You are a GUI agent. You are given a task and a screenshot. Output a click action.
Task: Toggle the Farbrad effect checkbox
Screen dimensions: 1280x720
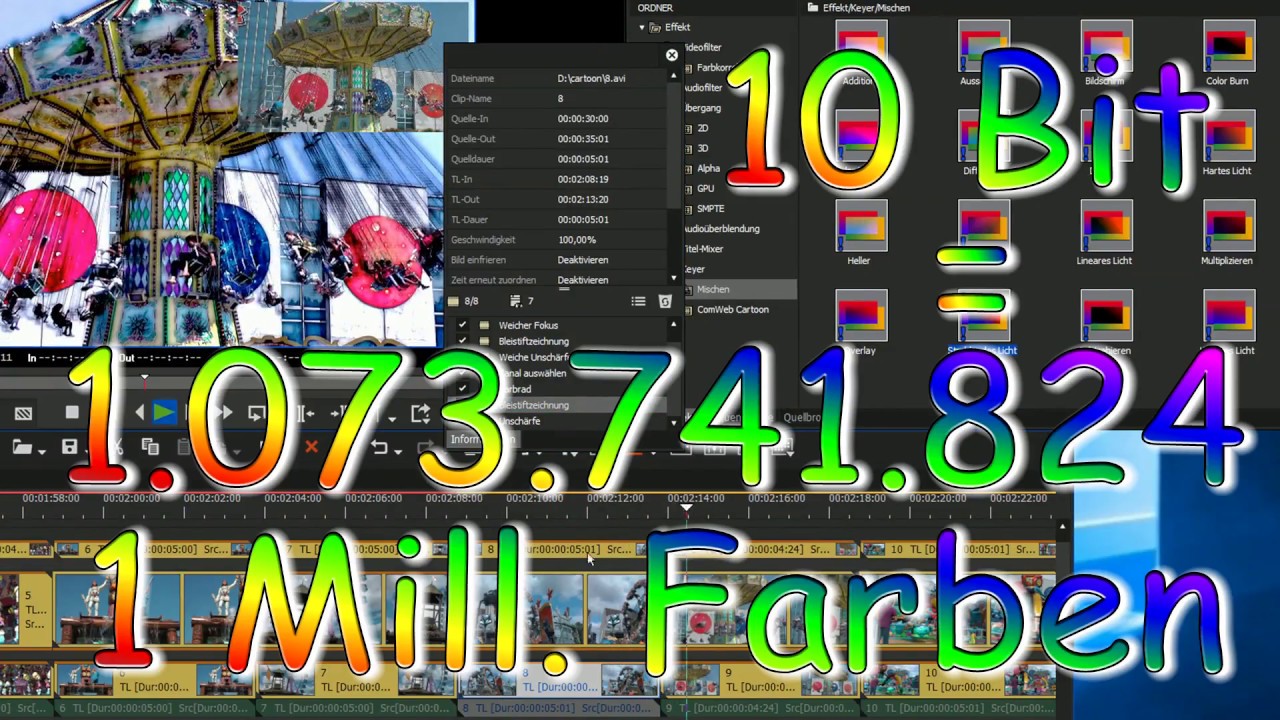(462, 389)
